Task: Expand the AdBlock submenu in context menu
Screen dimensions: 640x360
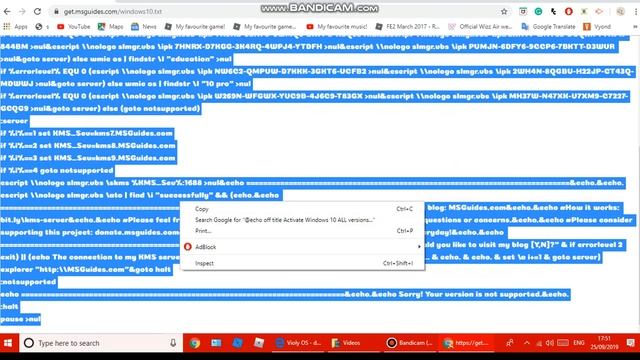Action: click(302, 247)
